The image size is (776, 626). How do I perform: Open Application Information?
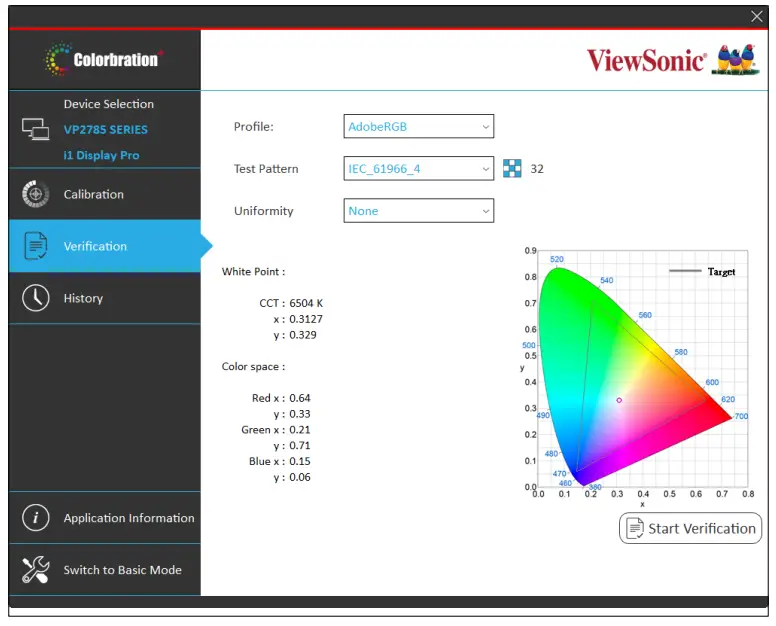point(105,518)
